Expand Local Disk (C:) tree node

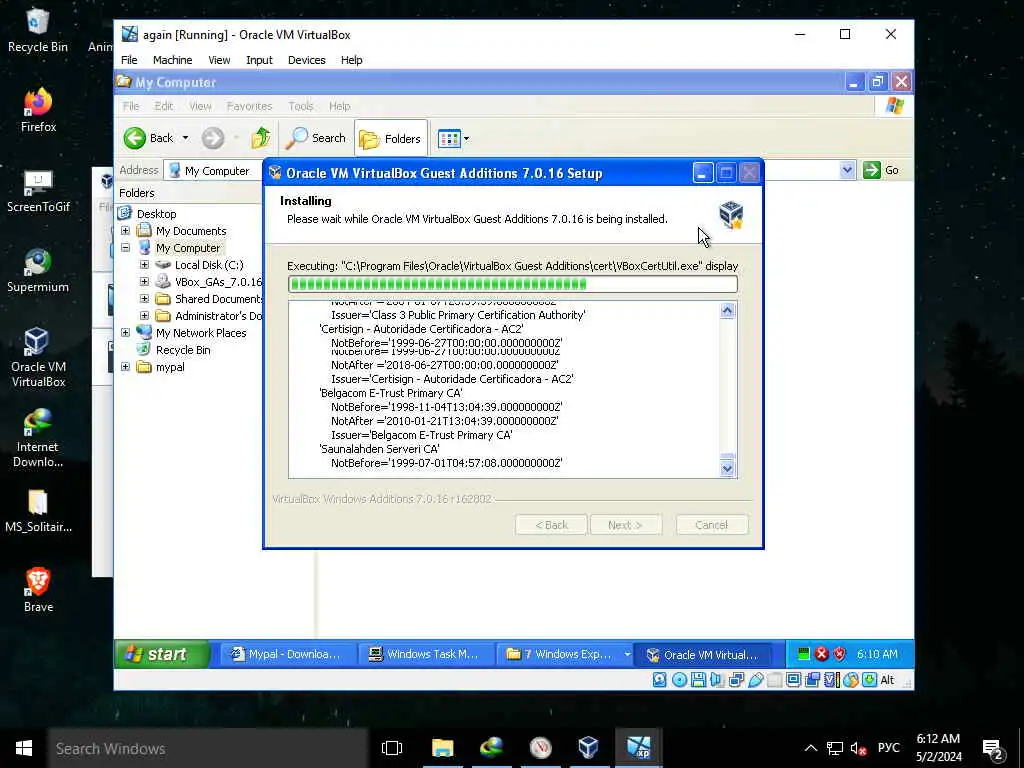pyautogui.click(x=144, y=264)
